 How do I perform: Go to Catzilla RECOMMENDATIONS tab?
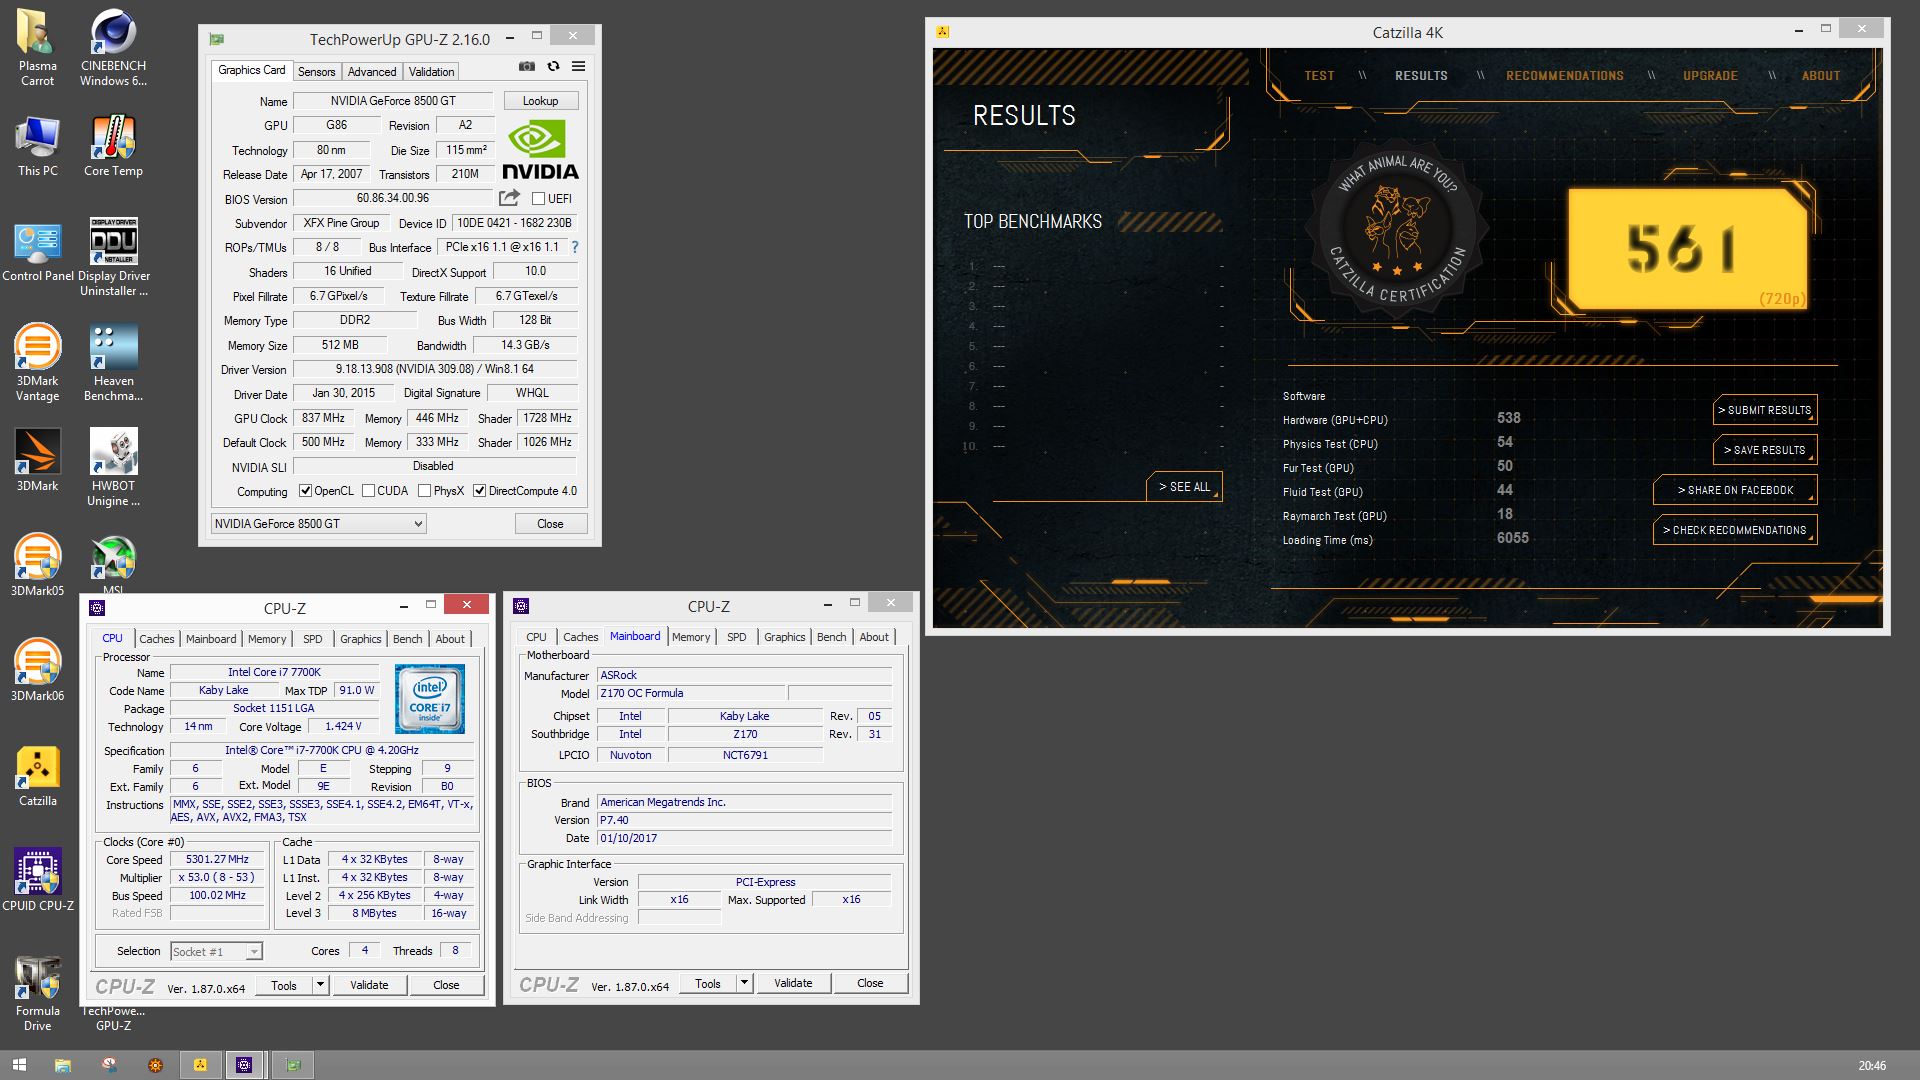click(x=1564, y=76)
